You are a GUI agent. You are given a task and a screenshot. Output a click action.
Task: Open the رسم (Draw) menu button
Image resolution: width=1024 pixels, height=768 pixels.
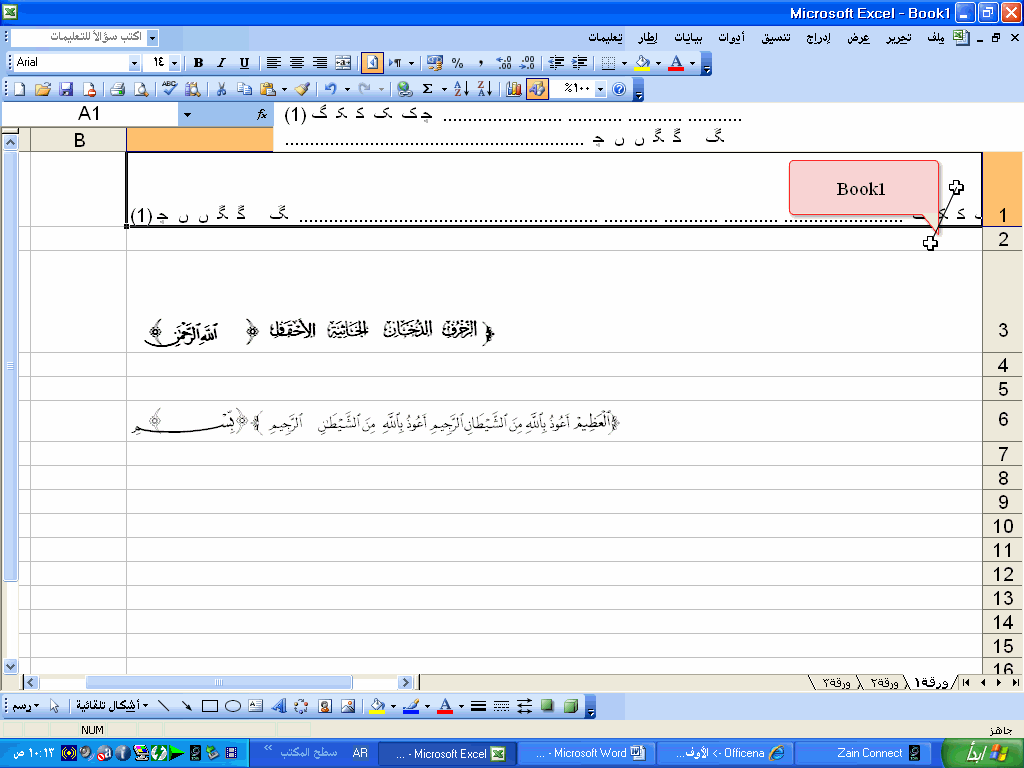(x=25, y=706)
